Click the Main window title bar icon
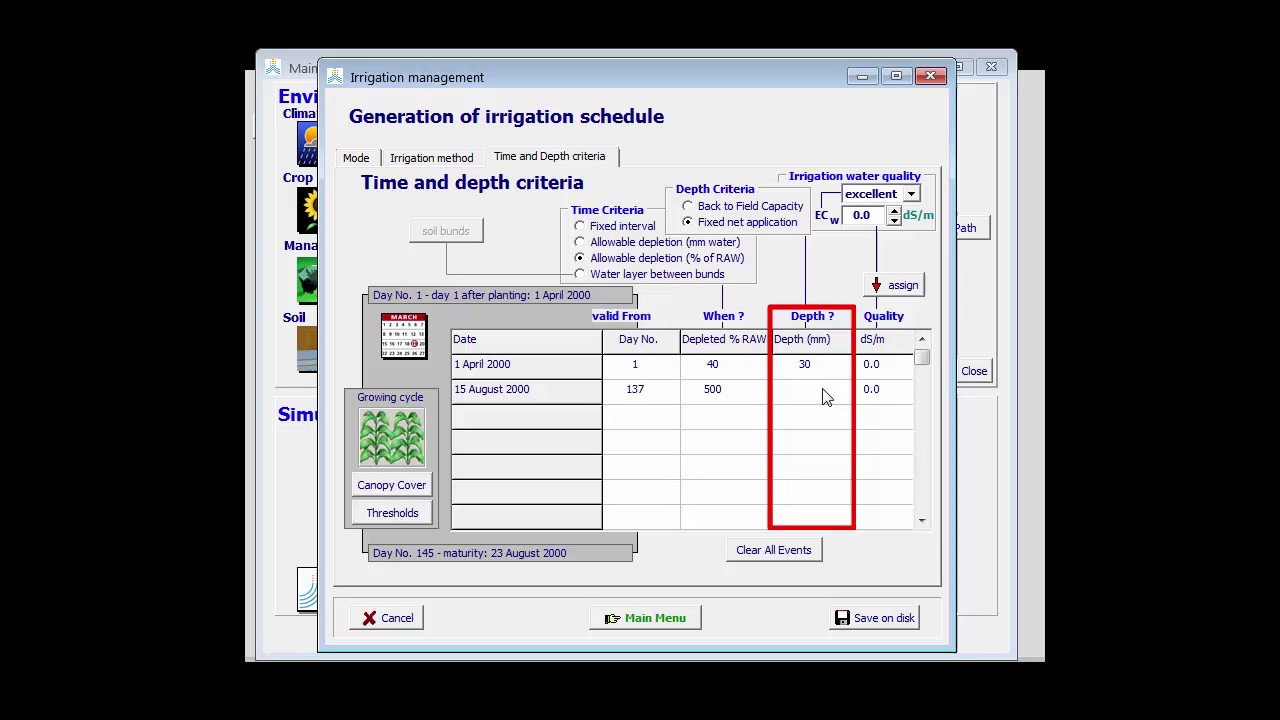The width and height of the screenshot is (1280, 720). [273, 68]
